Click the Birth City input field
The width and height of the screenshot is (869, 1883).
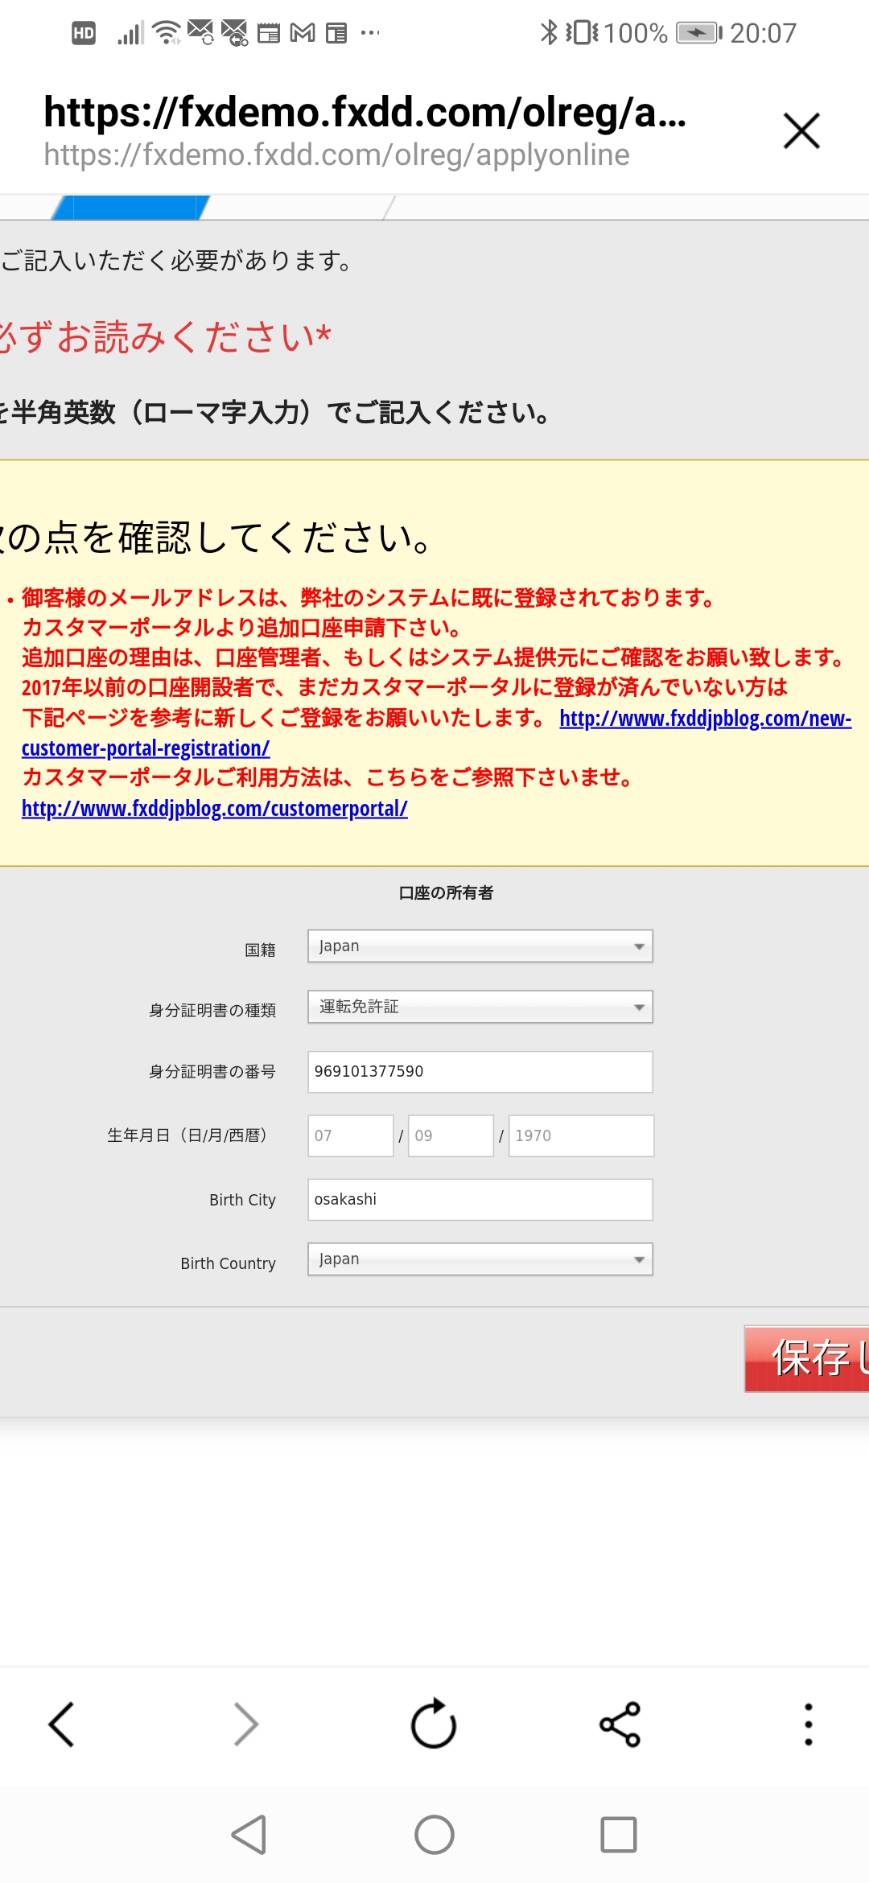(x=480, y=1200)
